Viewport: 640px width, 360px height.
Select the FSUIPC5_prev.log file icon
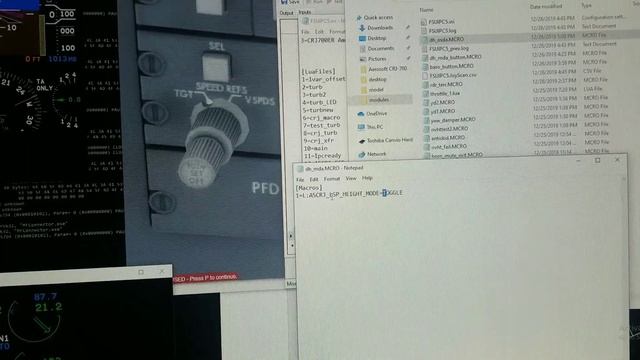click(424, 49)
